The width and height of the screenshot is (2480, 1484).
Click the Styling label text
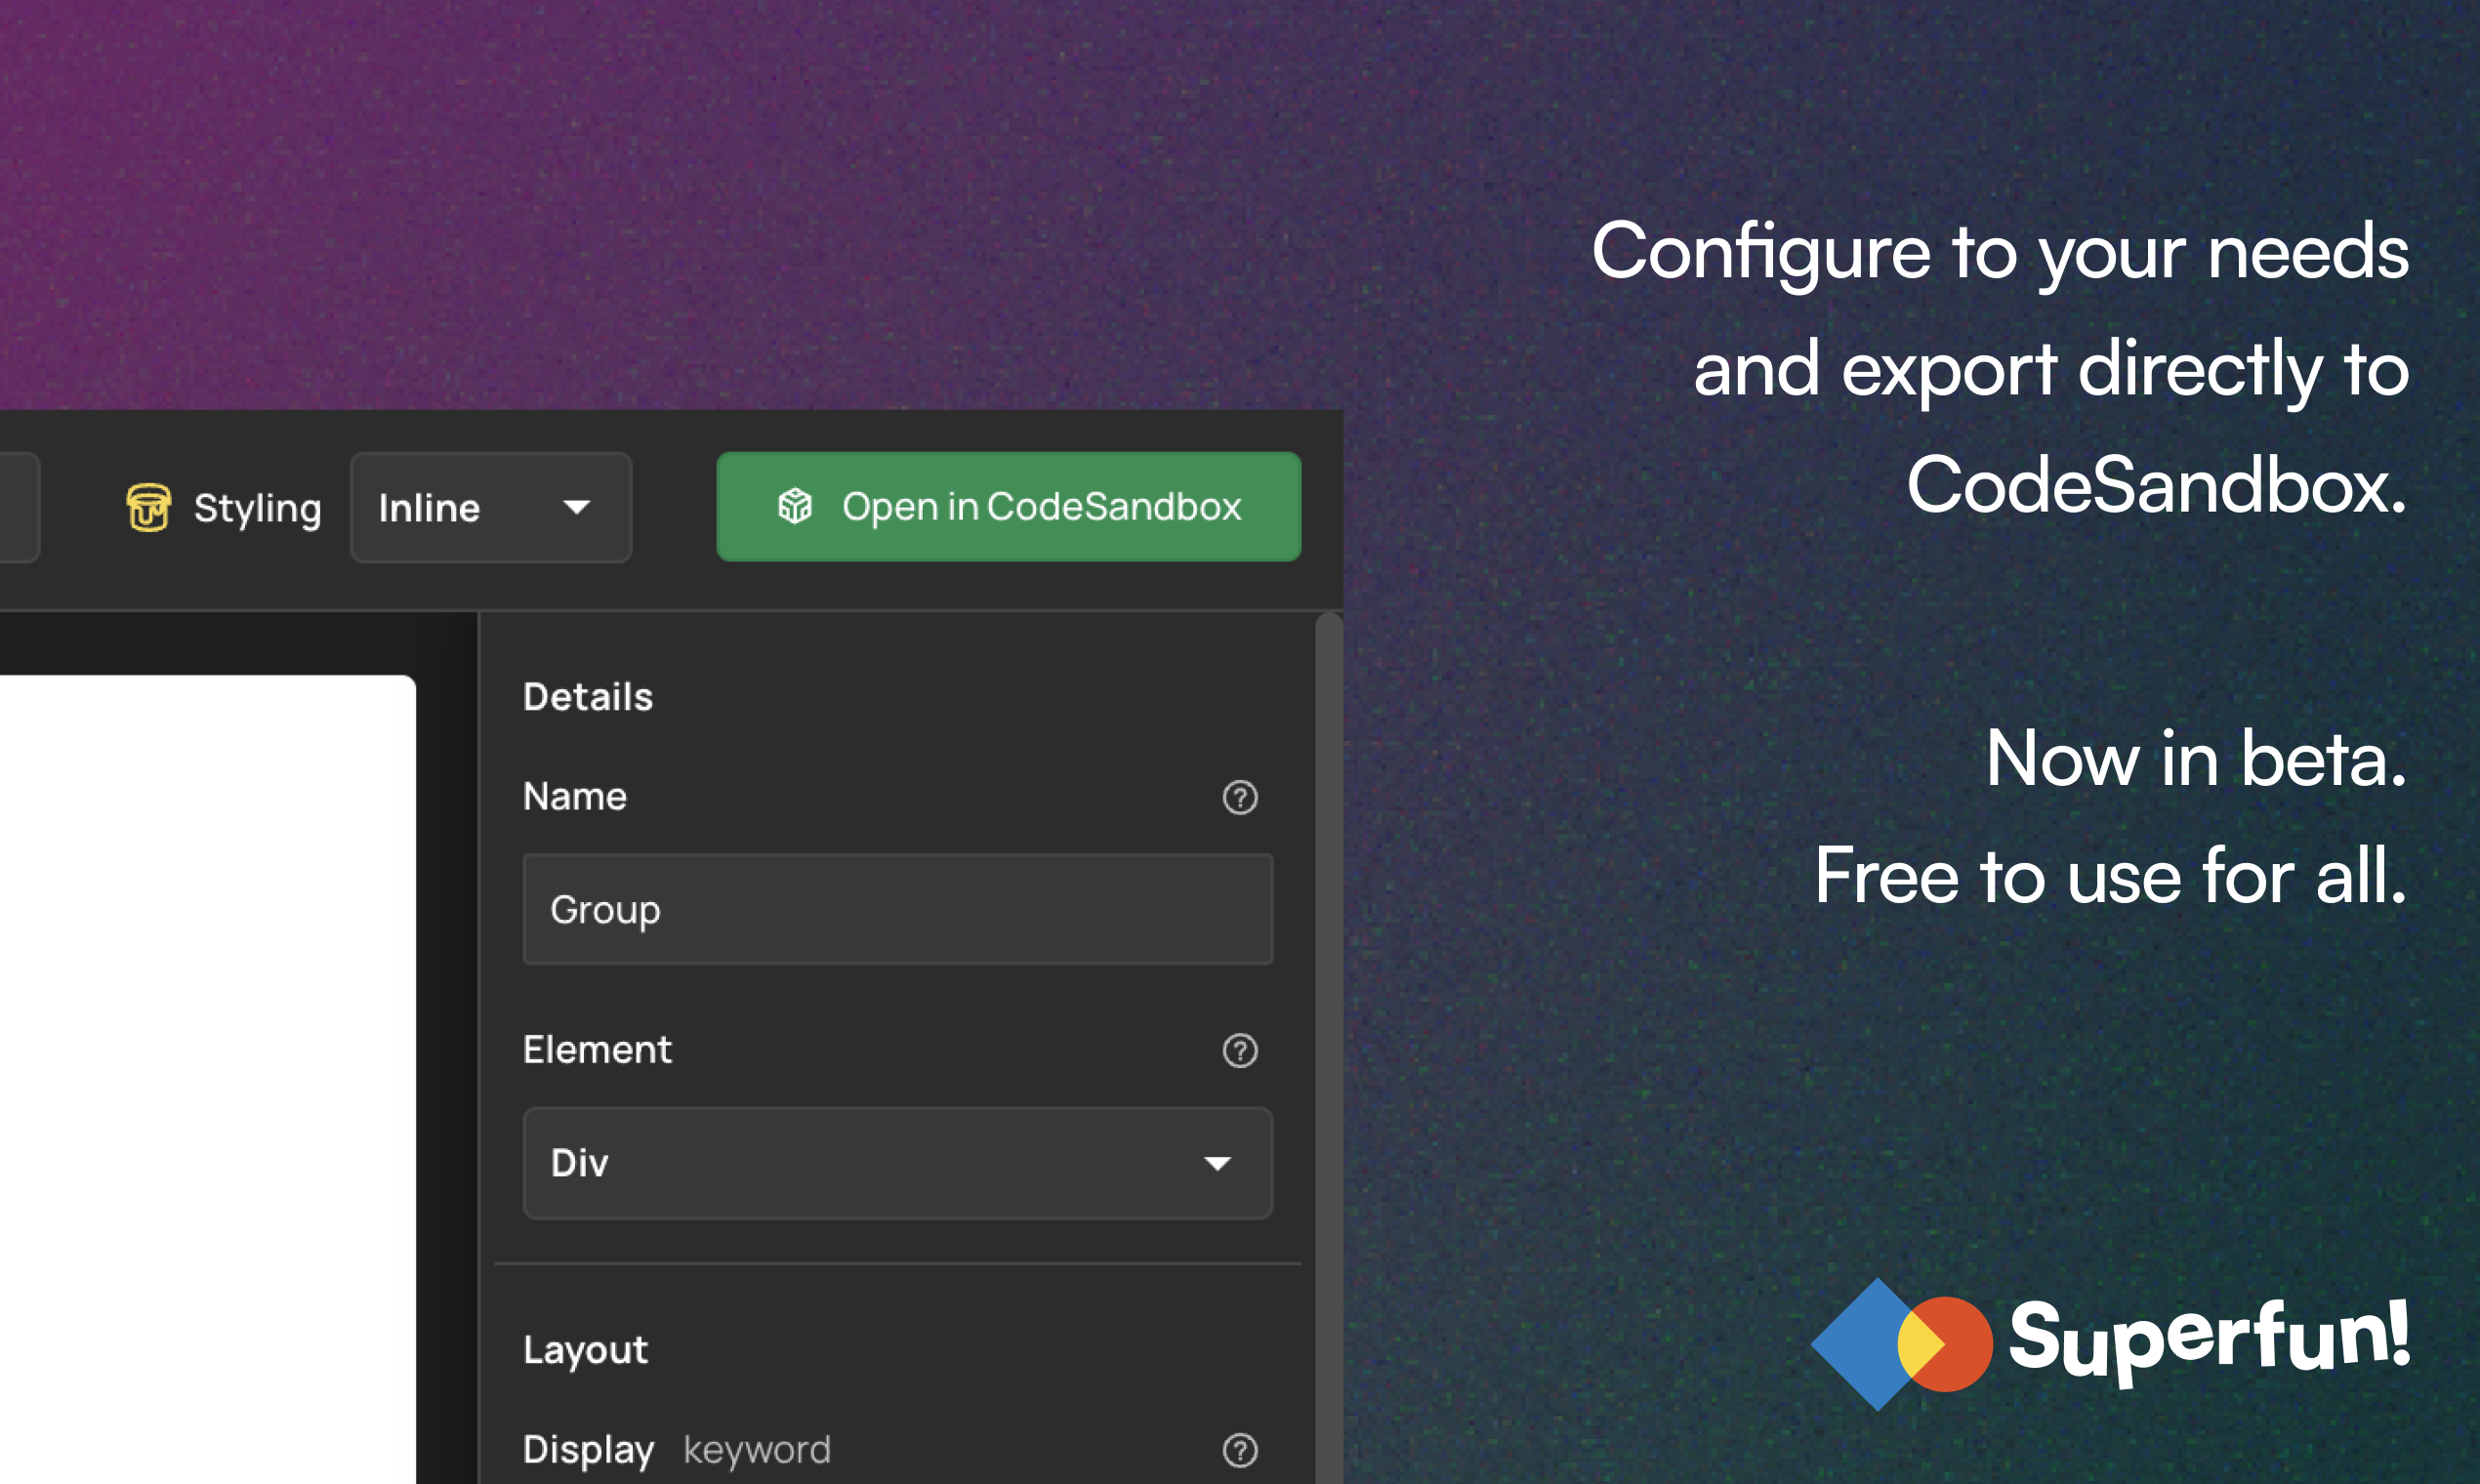point(258,509)
